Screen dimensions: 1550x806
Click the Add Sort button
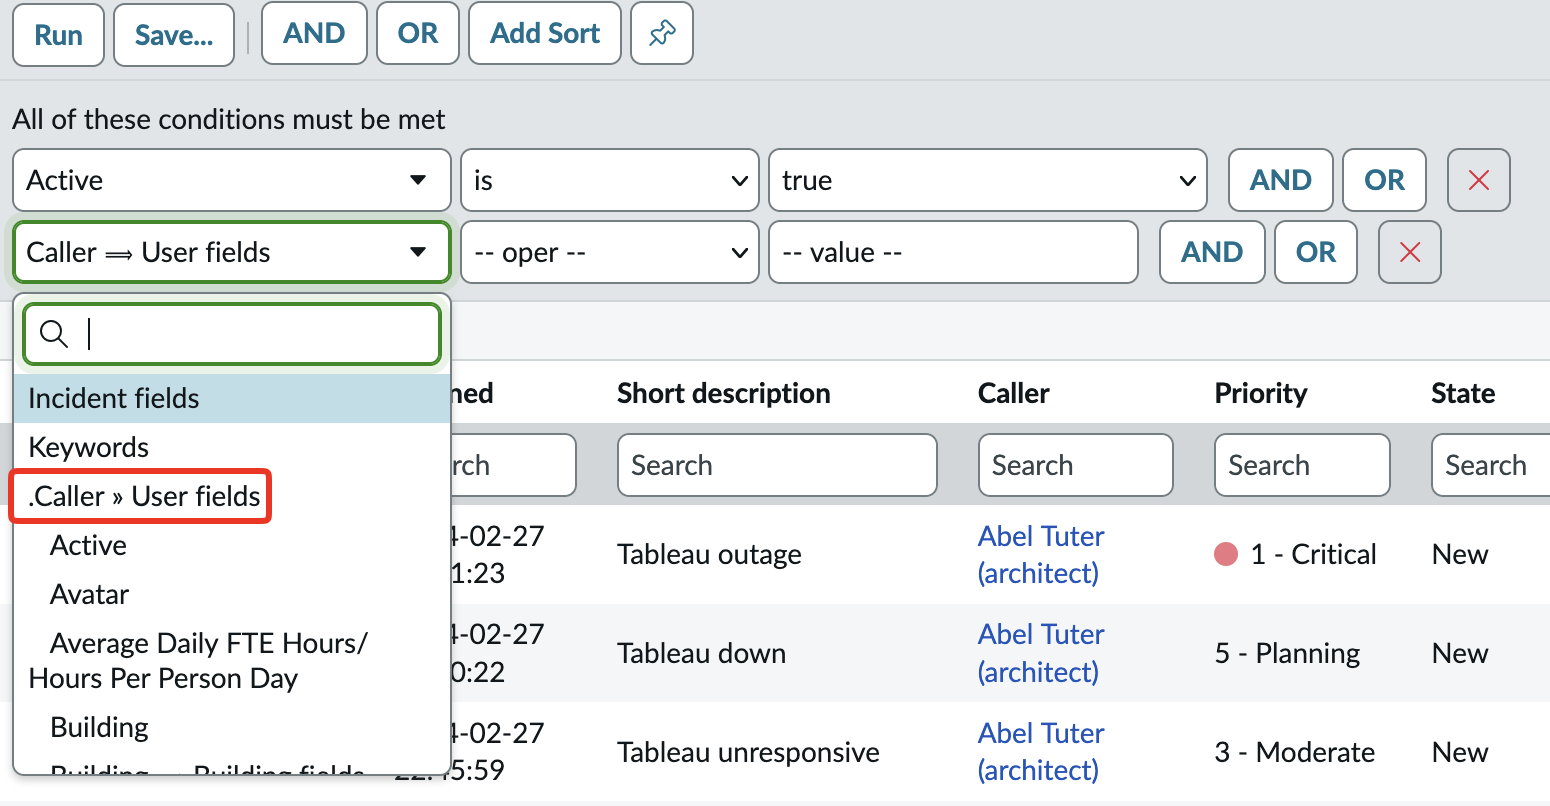[x=544, y=34]
